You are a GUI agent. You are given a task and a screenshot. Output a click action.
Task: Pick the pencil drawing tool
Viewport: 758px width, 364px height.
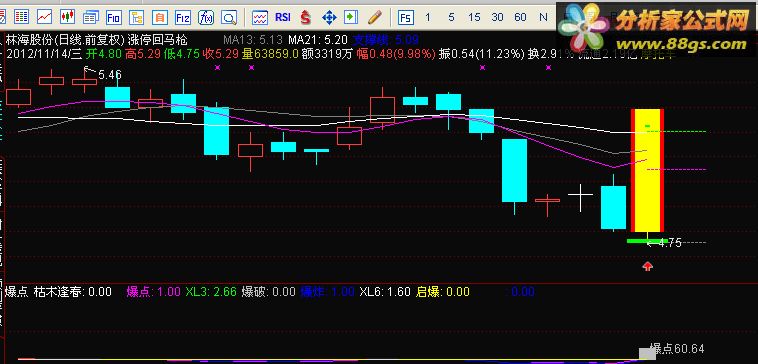[x=375, y=17]
